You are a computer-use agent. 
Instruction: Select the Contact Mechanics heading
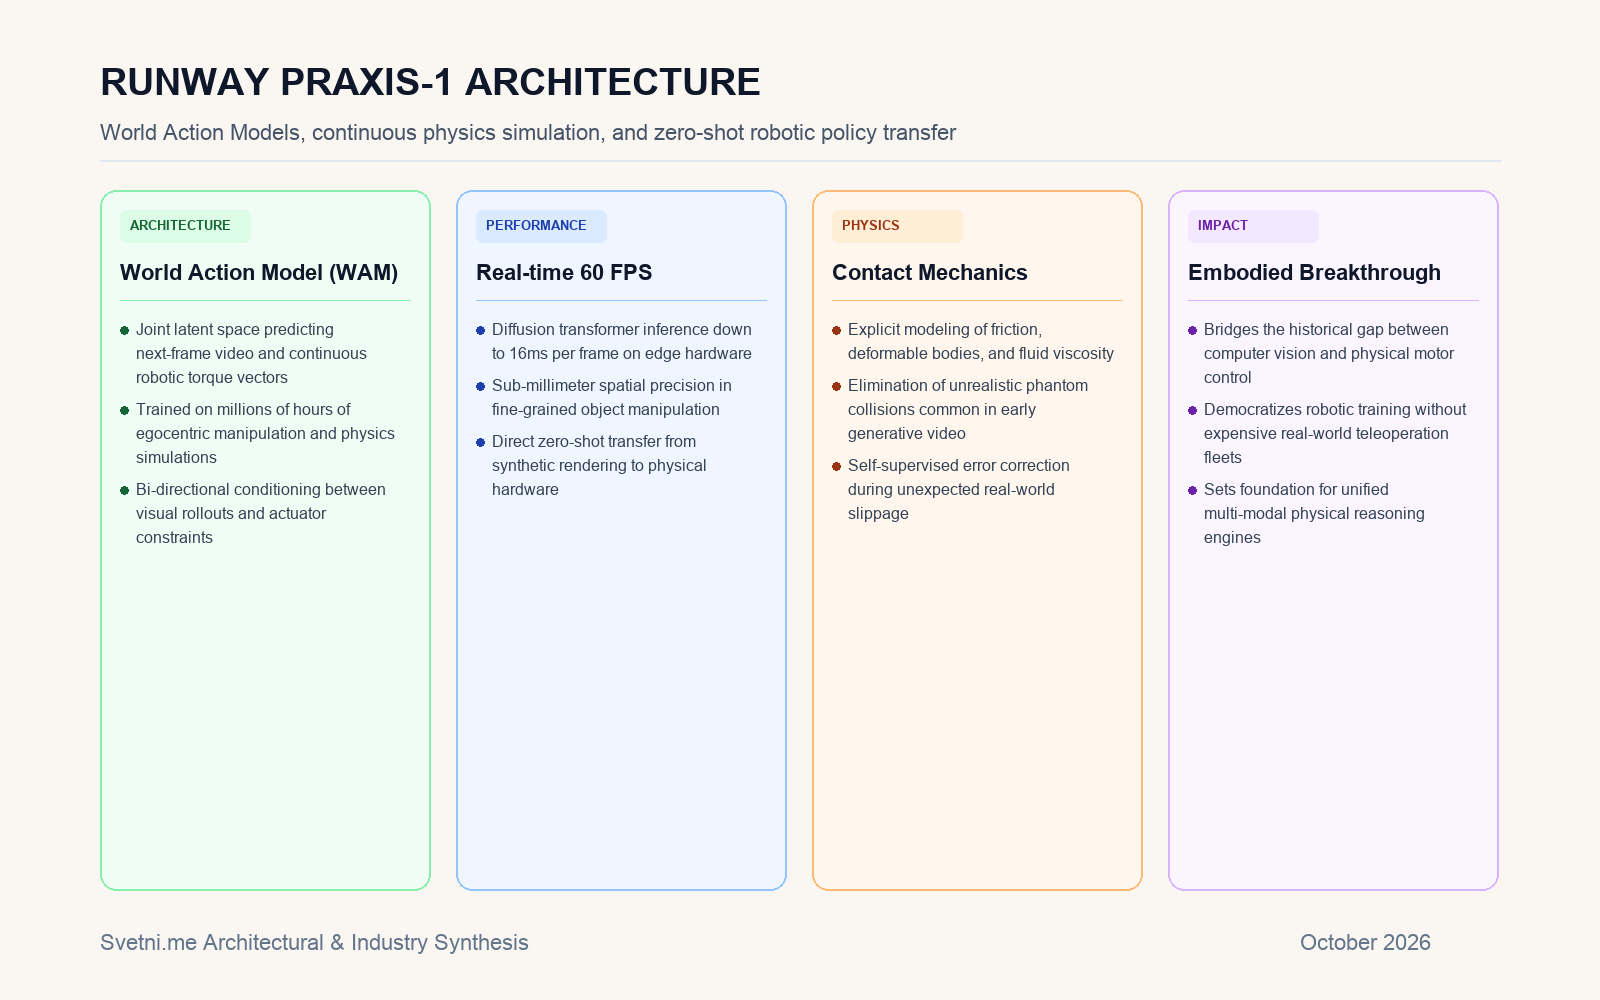pyautogui.click(x=930, y=273)
